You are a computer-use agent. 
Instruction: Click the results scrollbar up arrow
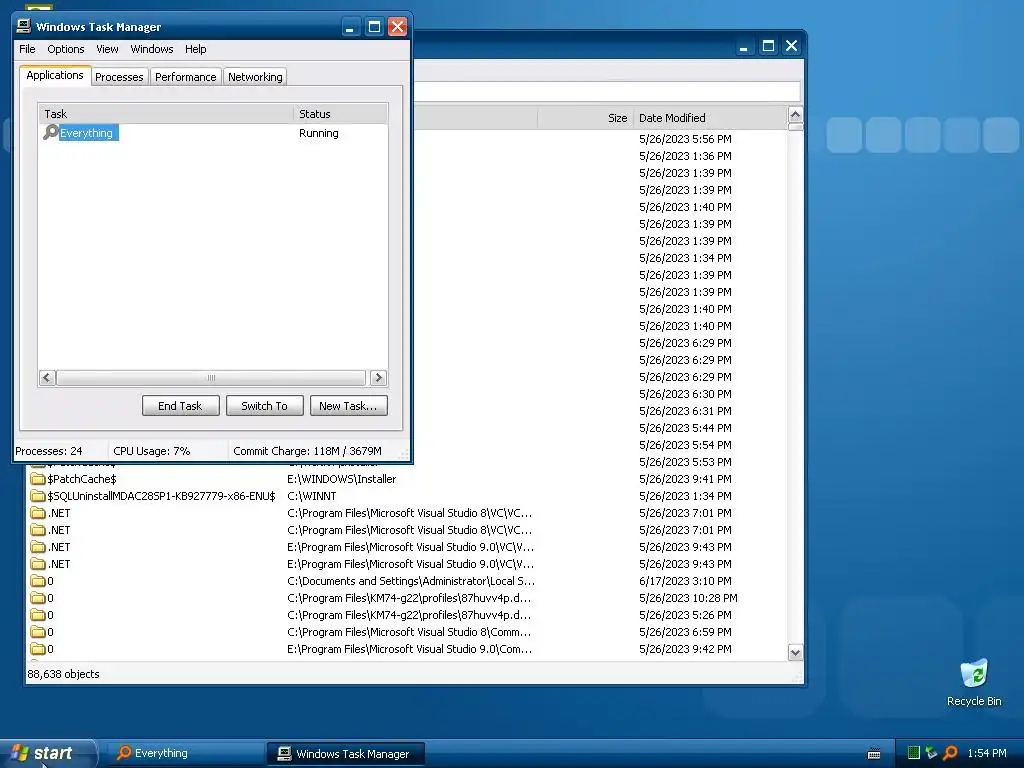point(795,115)
